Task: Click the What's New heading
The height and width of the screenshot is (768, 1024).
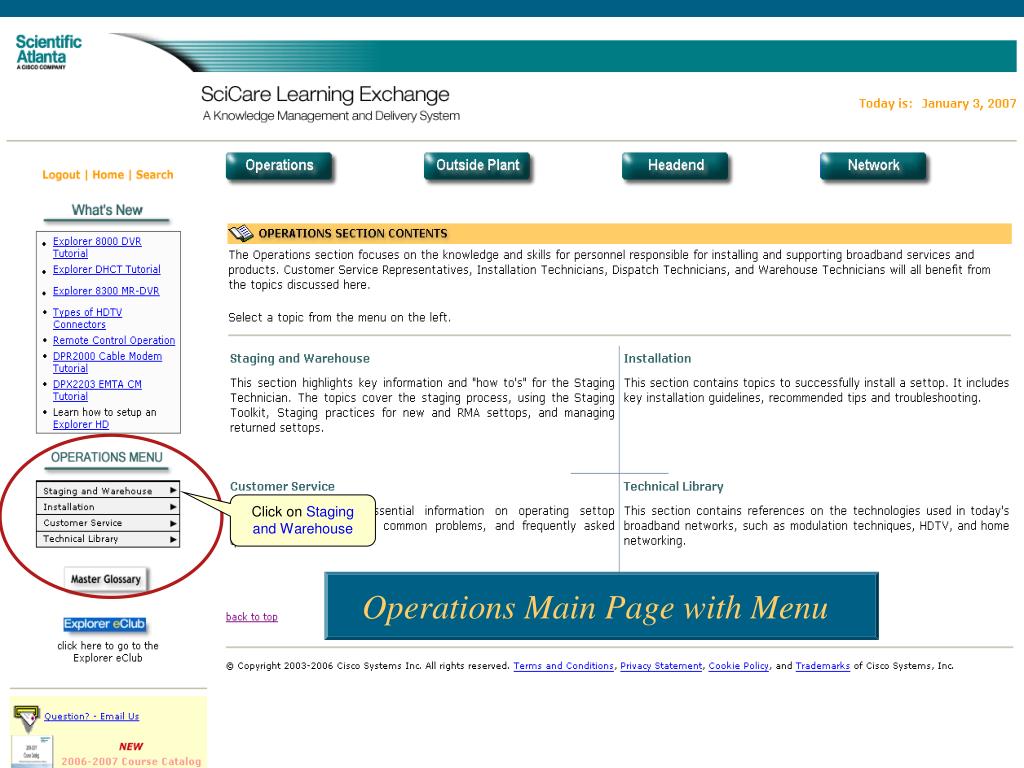Action: point(107,210)
